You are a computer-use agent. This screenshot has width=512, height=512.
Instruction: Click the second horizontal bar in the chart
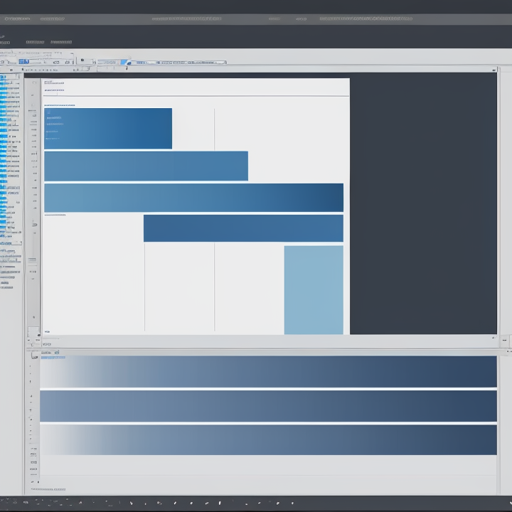tap(146, 166)
